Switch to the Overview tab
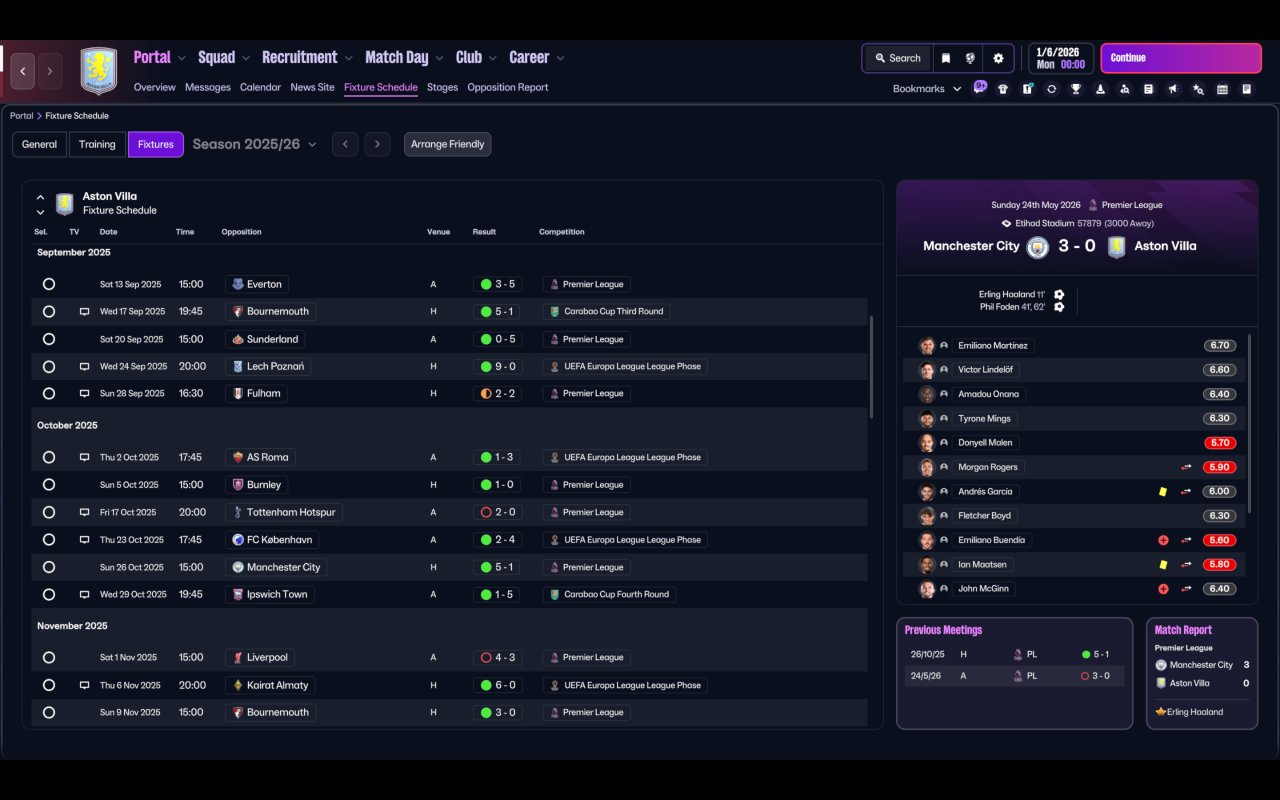Screen dimensions: 1280x800 tap(155, 87)
